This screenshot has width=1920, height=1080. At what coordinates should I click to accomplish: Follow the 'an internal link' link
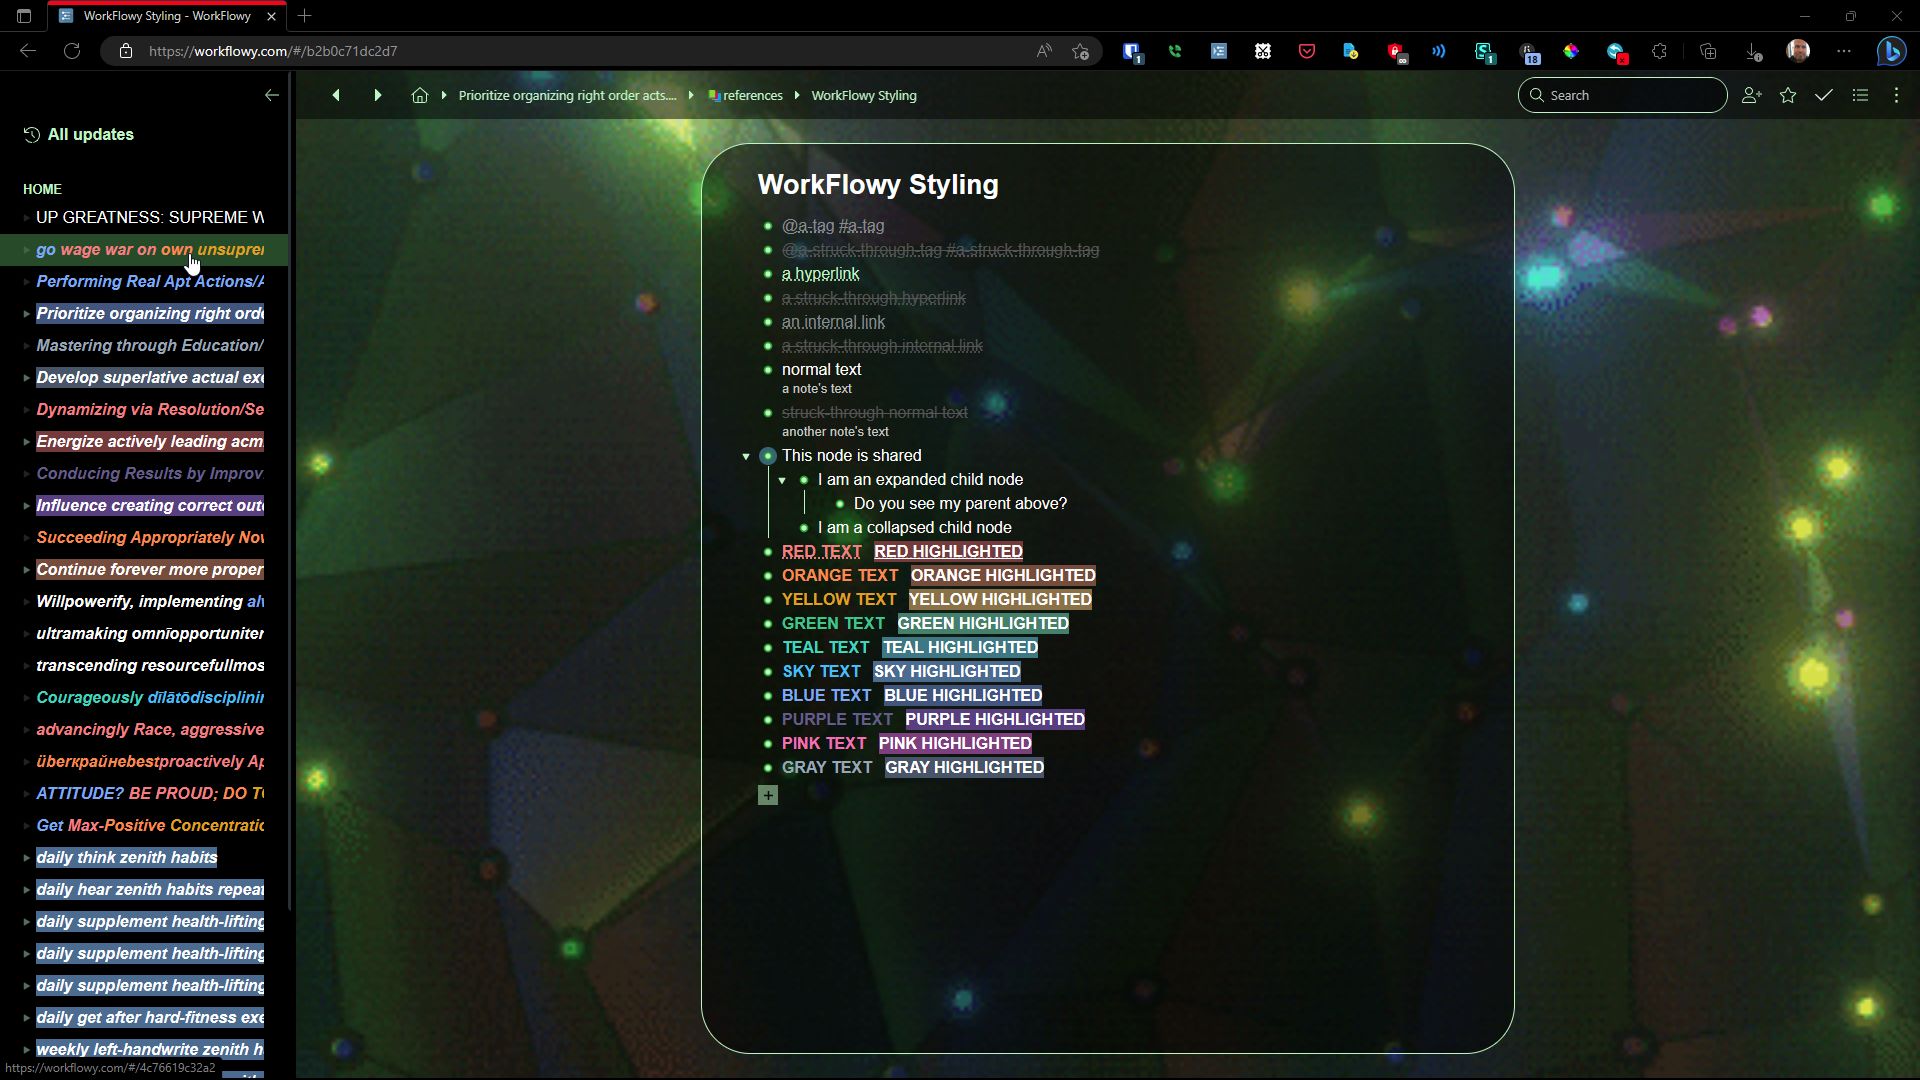[833, 322]
